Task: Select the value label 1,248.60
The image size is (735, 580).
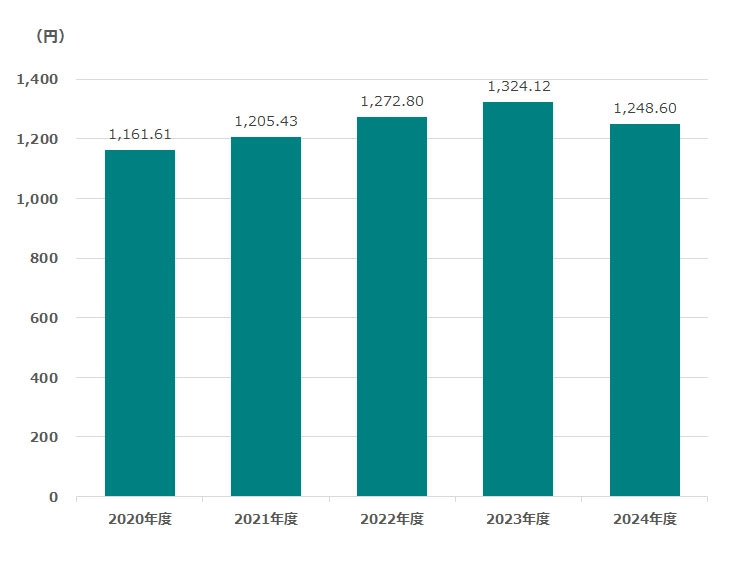Action: (645, 108)
